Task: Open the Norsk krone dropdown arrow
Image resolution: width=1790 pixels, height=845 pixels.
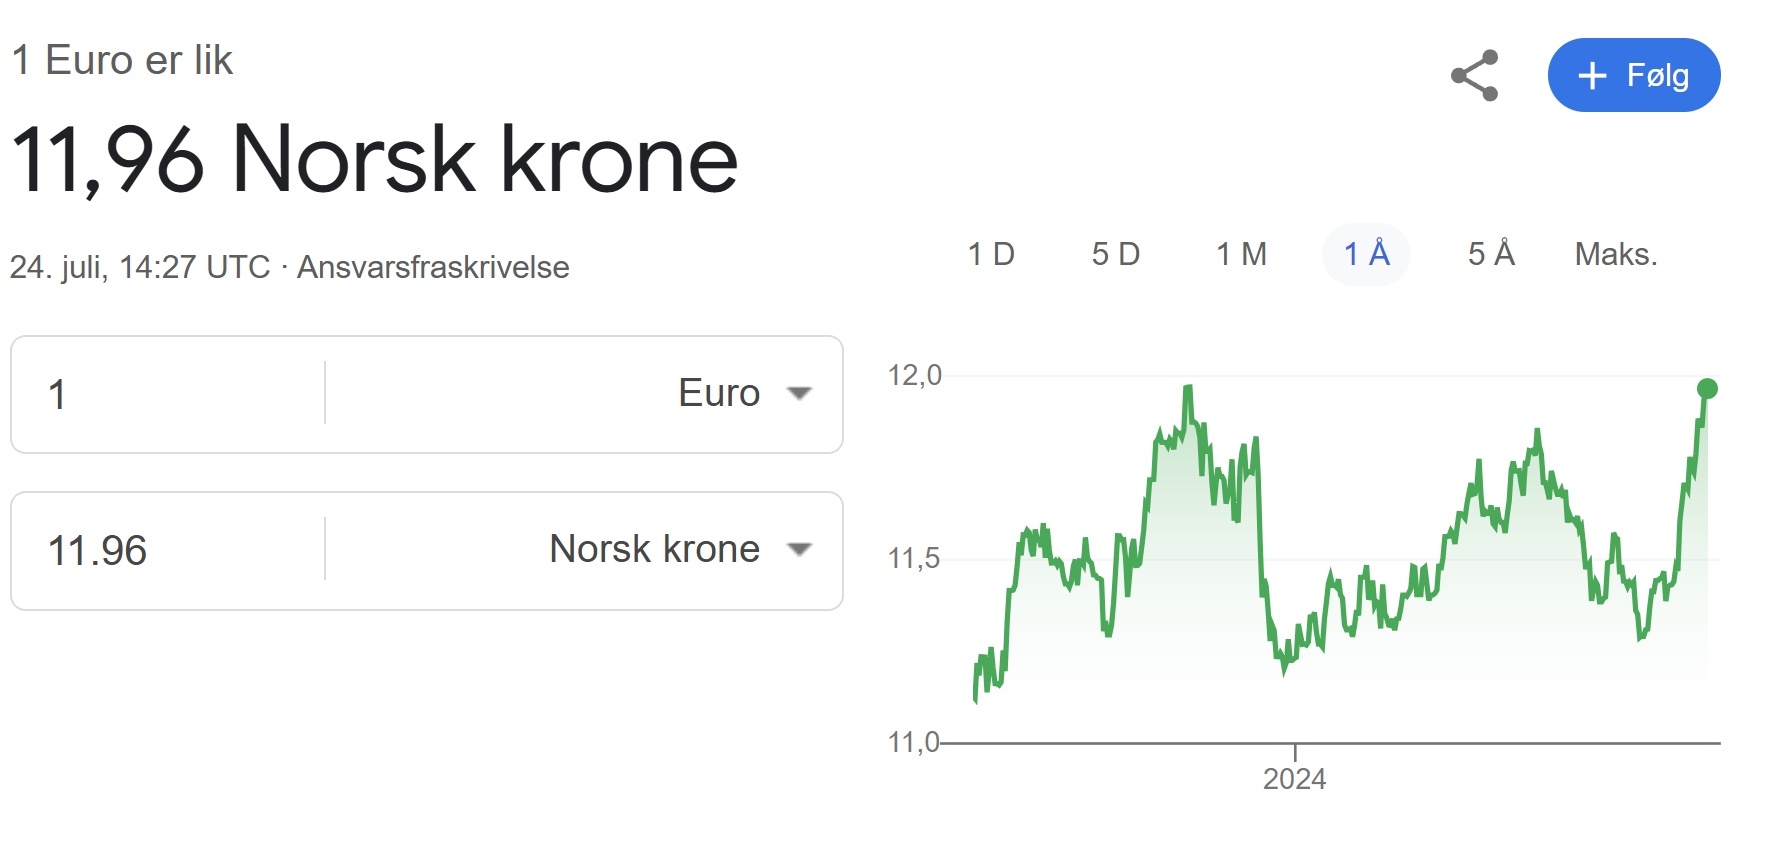Action: [x=799, y=549]
